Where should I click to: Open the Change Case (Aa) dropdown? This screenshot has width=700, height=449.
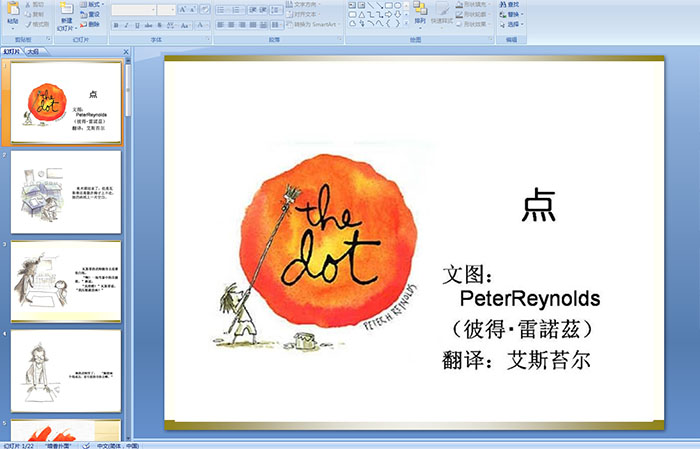(x=185, y=25)
